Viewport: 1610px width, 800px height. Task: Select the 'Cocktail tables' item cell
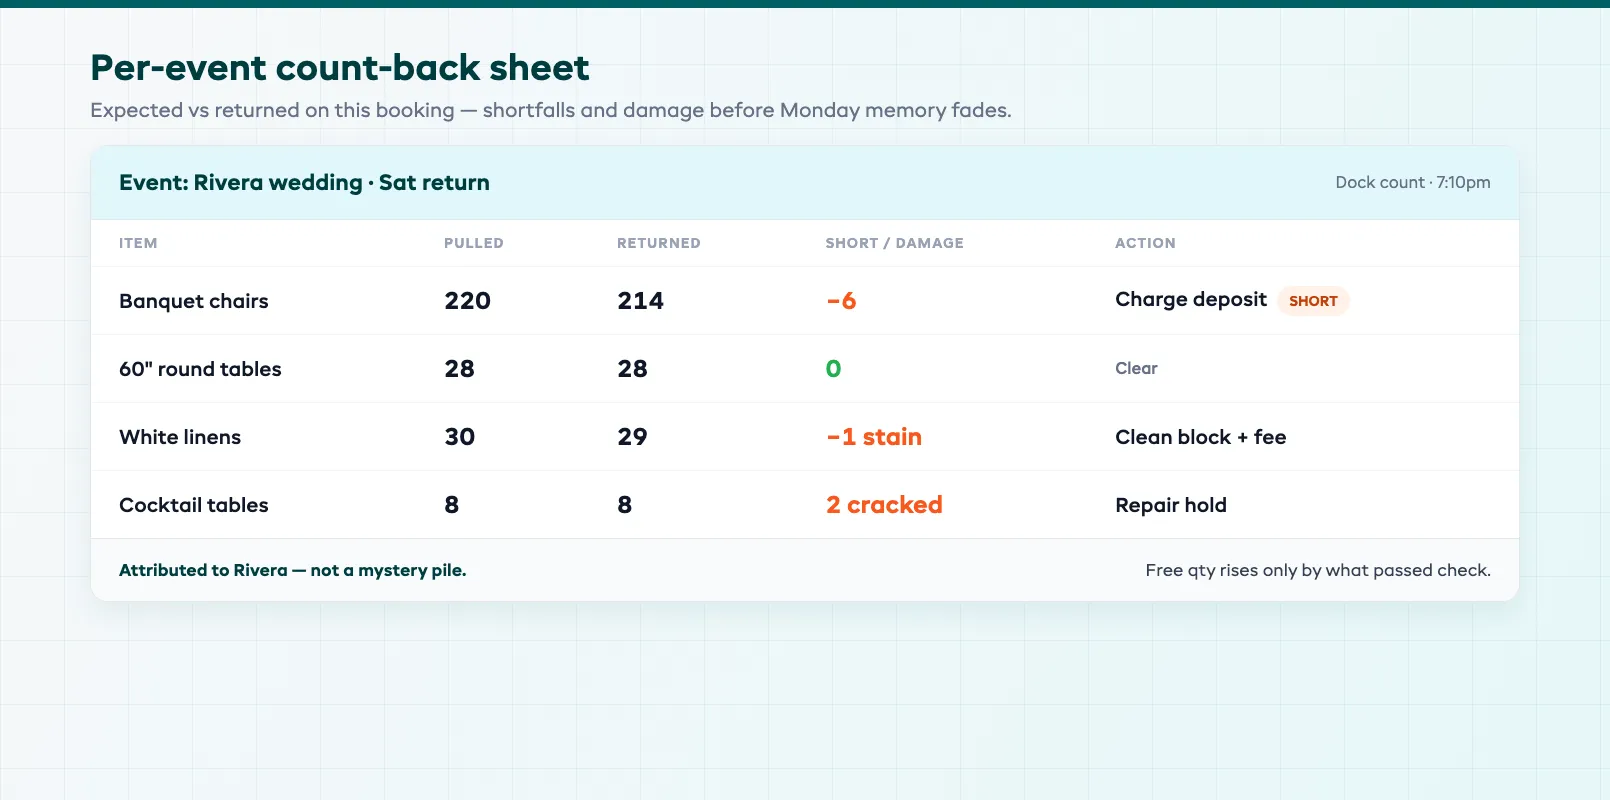click(x=194, y=505)
